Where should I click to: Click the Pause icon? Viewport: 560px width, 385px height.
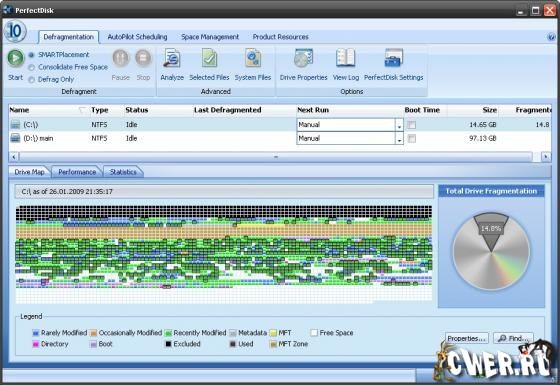click(121, 58)
